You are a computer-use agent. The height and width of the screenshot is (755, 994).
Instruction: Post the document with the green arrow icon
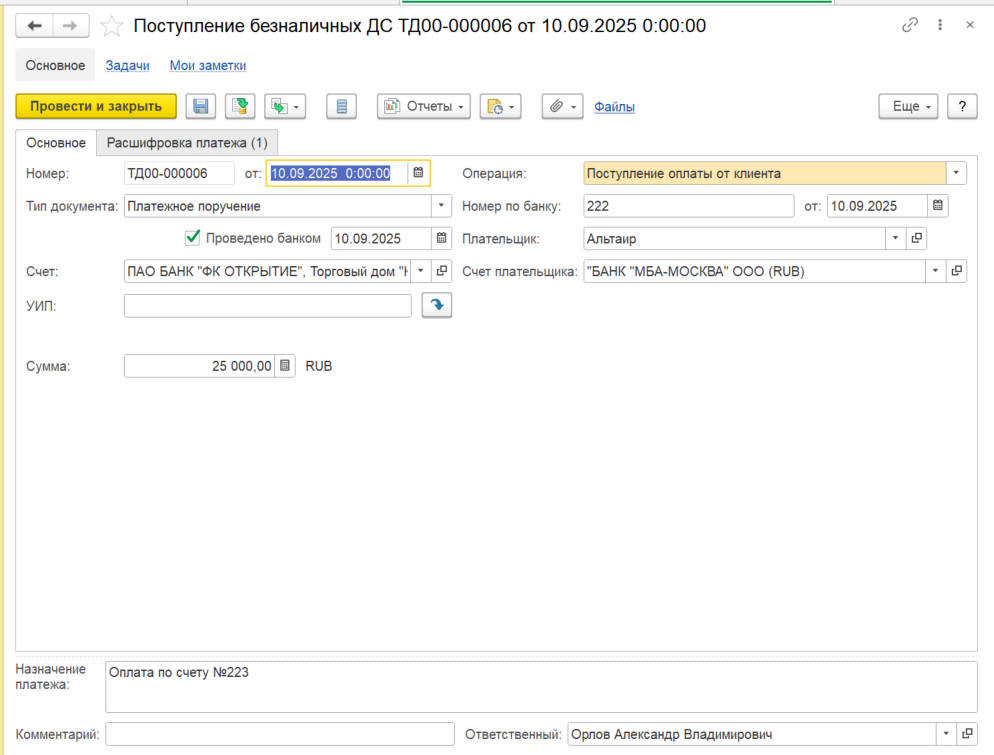coord(240,106)
